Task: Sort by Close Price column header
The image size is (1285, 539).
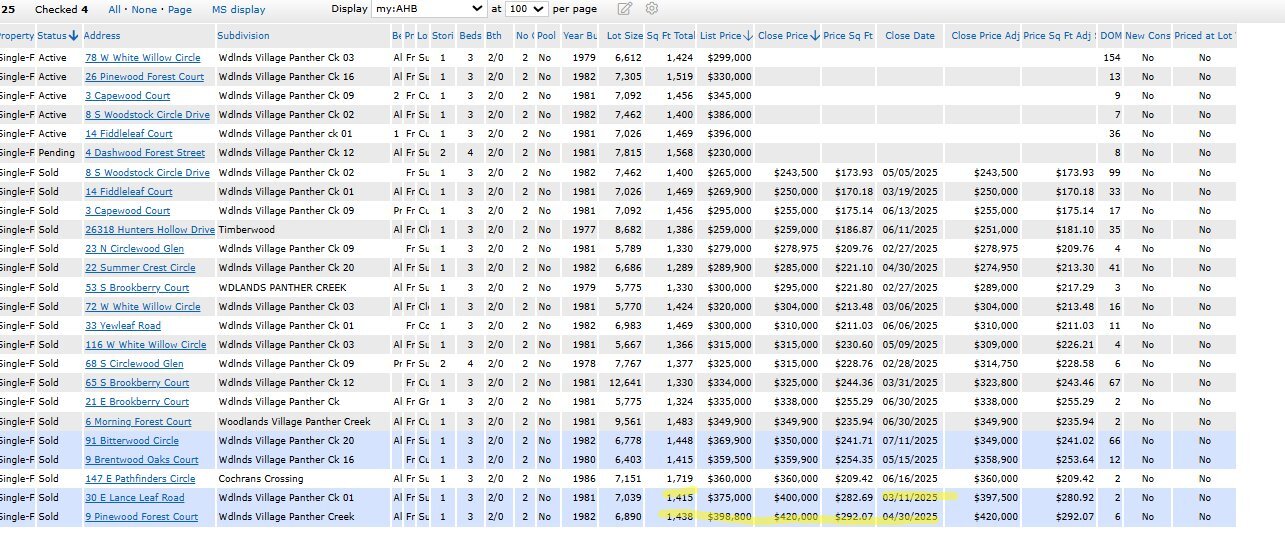Action: [x=788, y=35]
